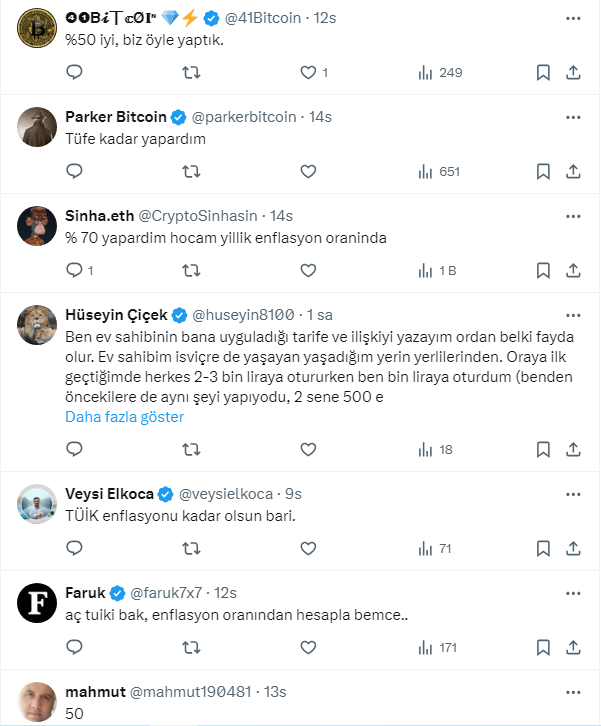The width and height of the screenshot is (601, 726).
Task: Click Faruk's profile avatar
Action: 38,602
